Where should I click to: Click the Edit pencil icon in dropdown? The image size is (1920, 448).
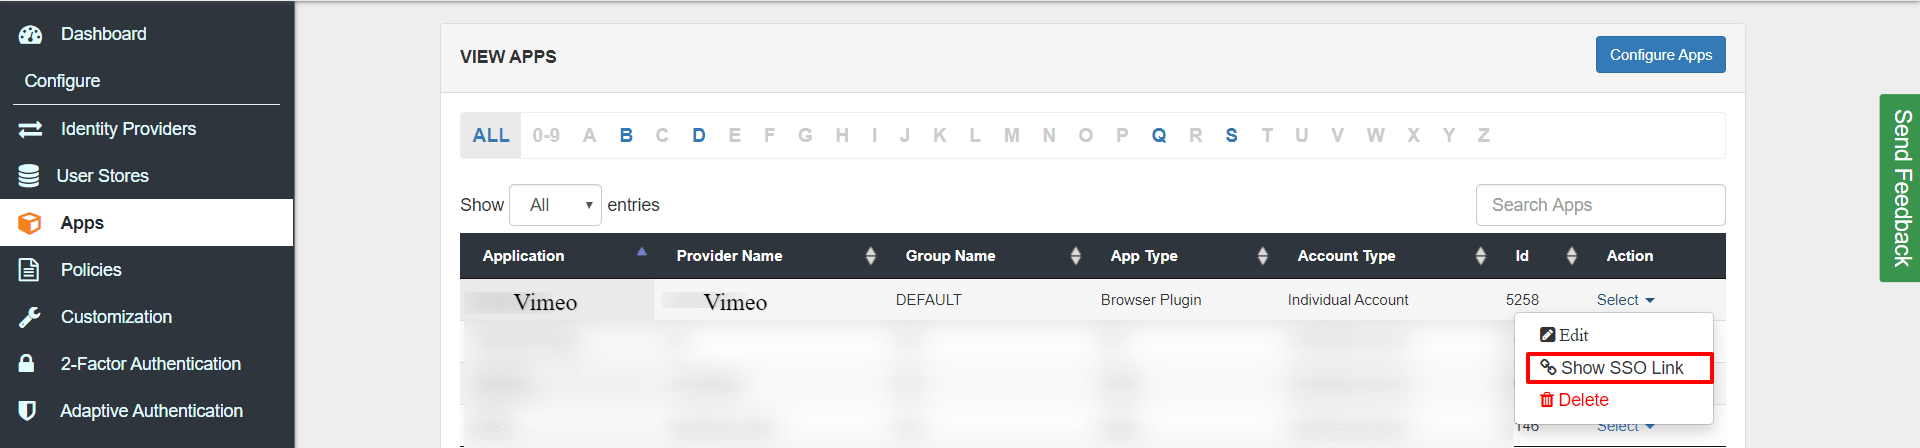coord(1547,335)
